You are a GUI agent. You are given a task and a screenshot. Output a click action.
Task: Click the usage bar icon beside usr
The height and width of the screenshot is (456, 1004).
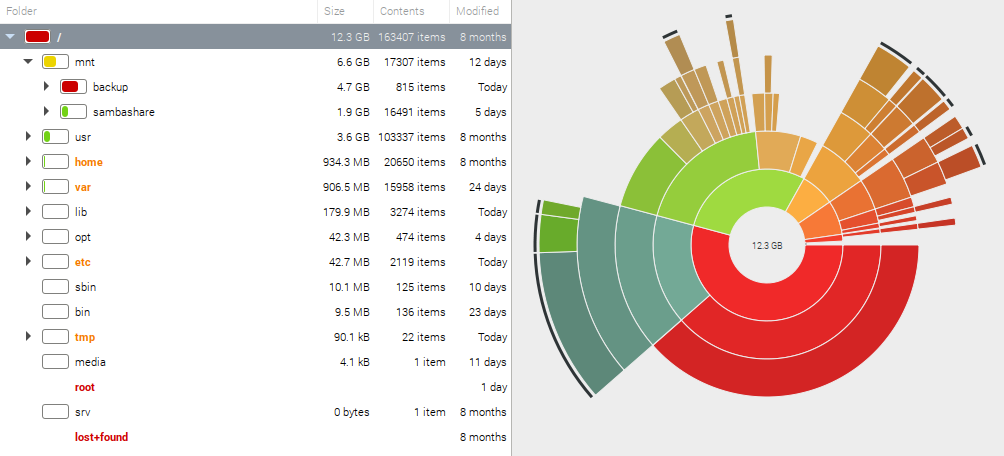(x=55, y=137)
